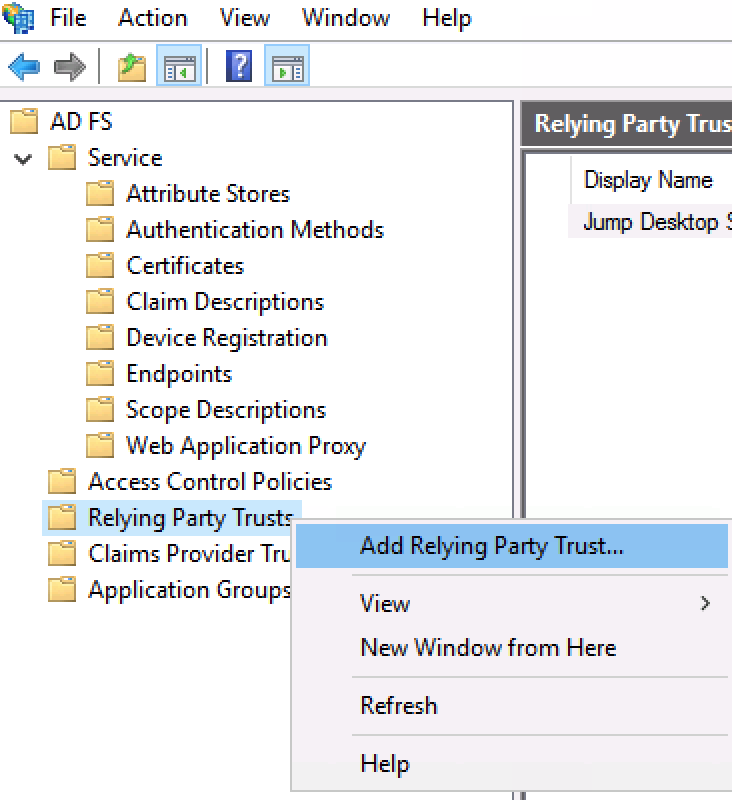Viewport: 732px width, 800px height.
Task: Select Relying Party Trusts label in the tree
Action: pyautogui.click(x=190, y=518)
